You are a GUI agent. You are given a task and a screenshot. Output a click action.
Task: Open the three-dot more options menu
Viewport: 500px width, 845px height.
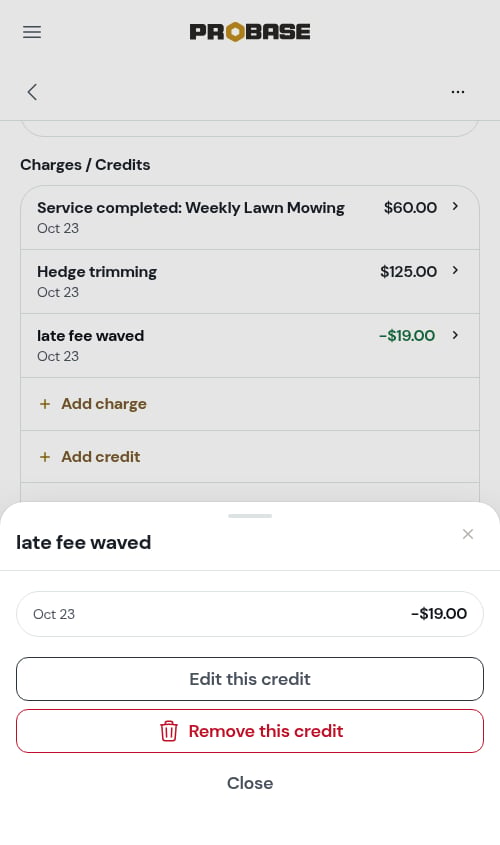pyautogui.click(x=458, y=92)
